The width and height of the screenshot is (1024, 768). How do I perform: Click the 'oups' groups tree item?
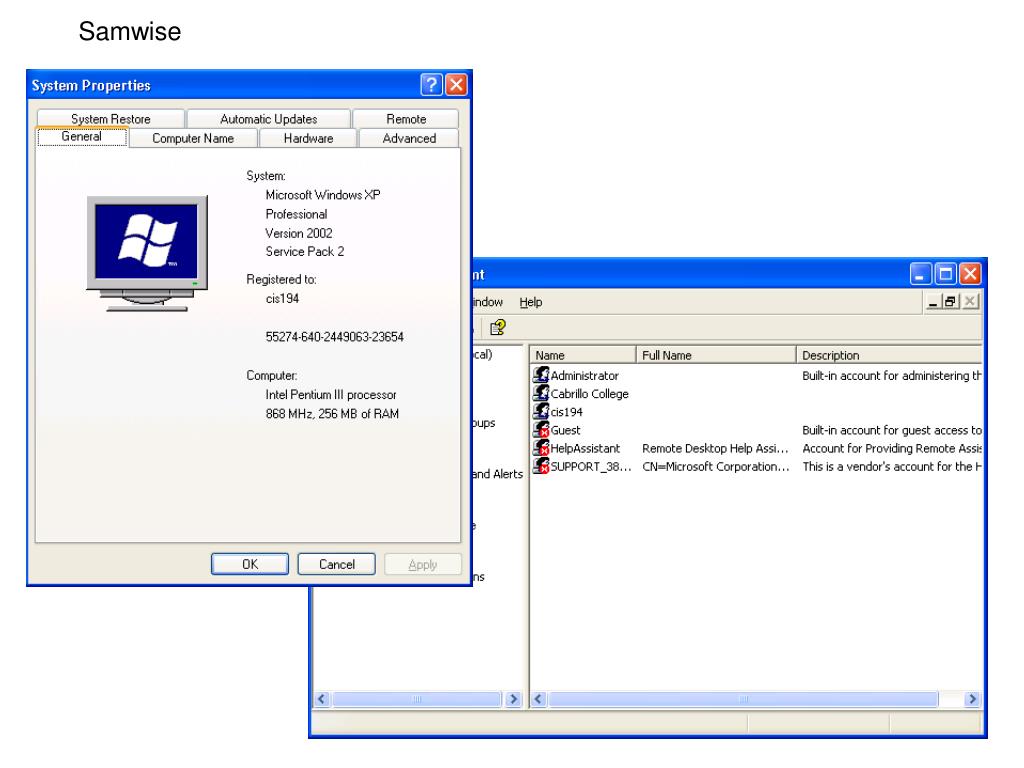484,423
